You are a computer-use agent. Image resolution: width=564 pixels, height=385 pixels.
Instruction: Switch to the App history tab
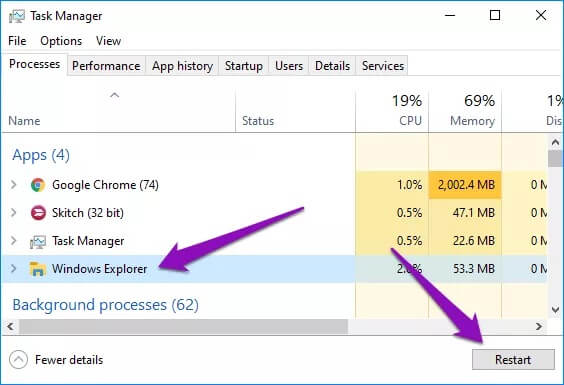click(182, 66)
